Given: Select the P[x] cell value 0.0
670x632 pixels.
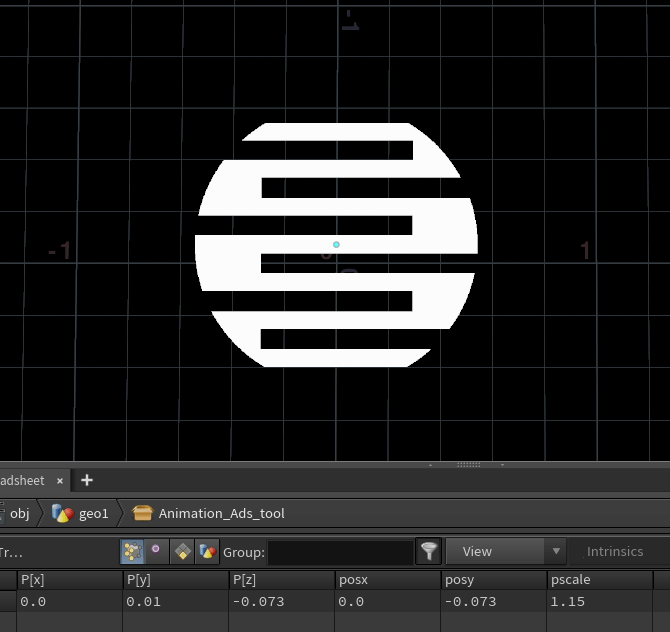Looking at the screenshot, I should (70, 601).
